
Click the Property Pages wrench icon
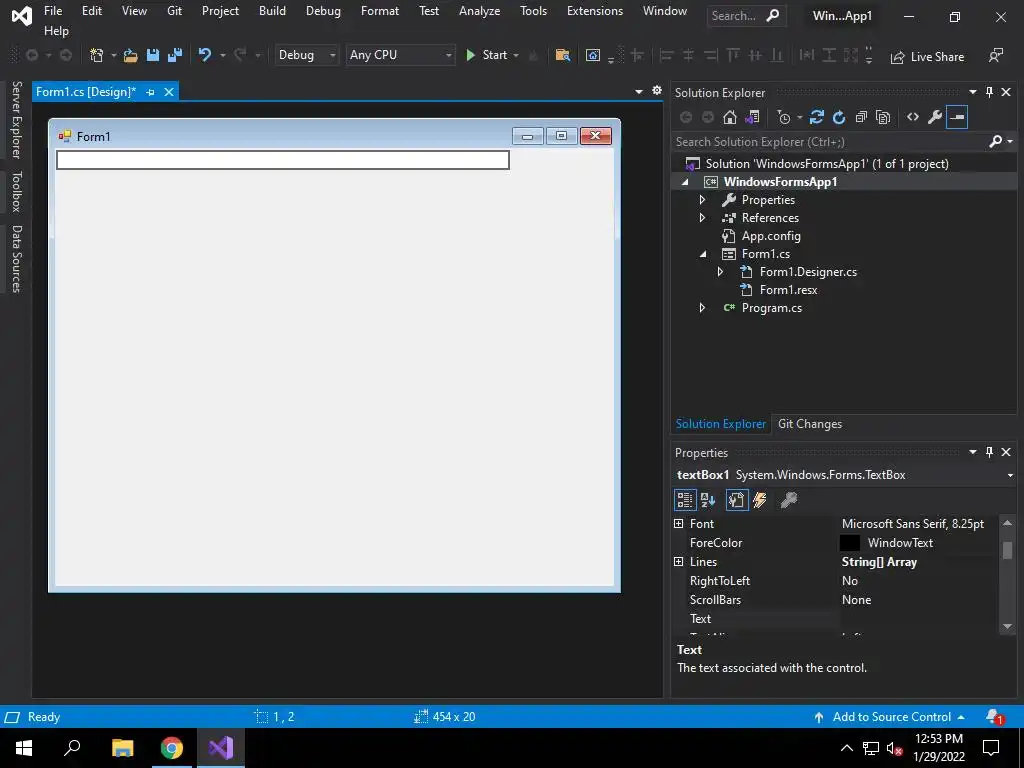788,500
